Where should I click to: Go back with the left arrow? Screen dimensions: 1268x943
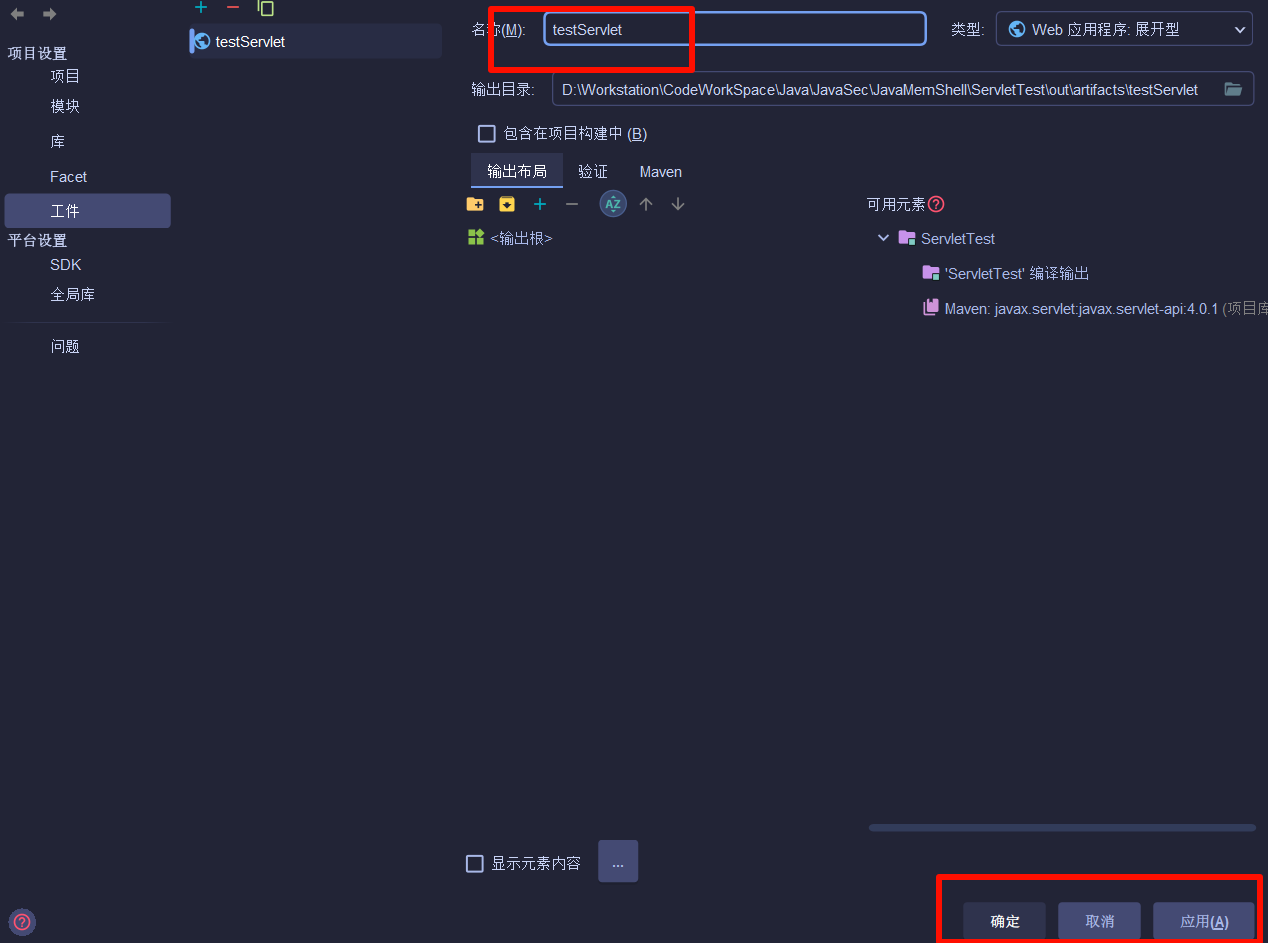click(x=17, y=14)
